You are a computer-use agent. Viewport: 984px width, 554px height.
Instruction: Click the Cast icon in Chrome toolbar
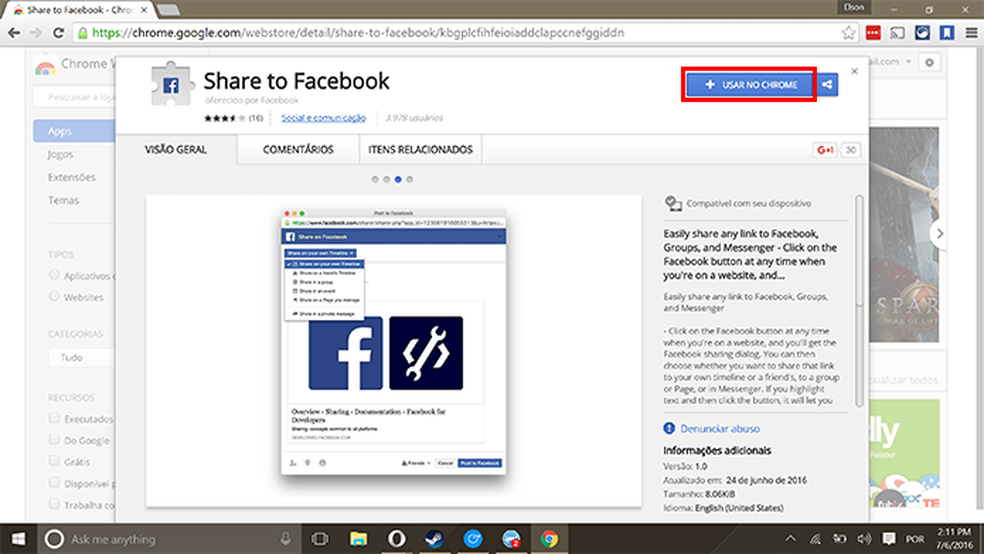point(897,33)
